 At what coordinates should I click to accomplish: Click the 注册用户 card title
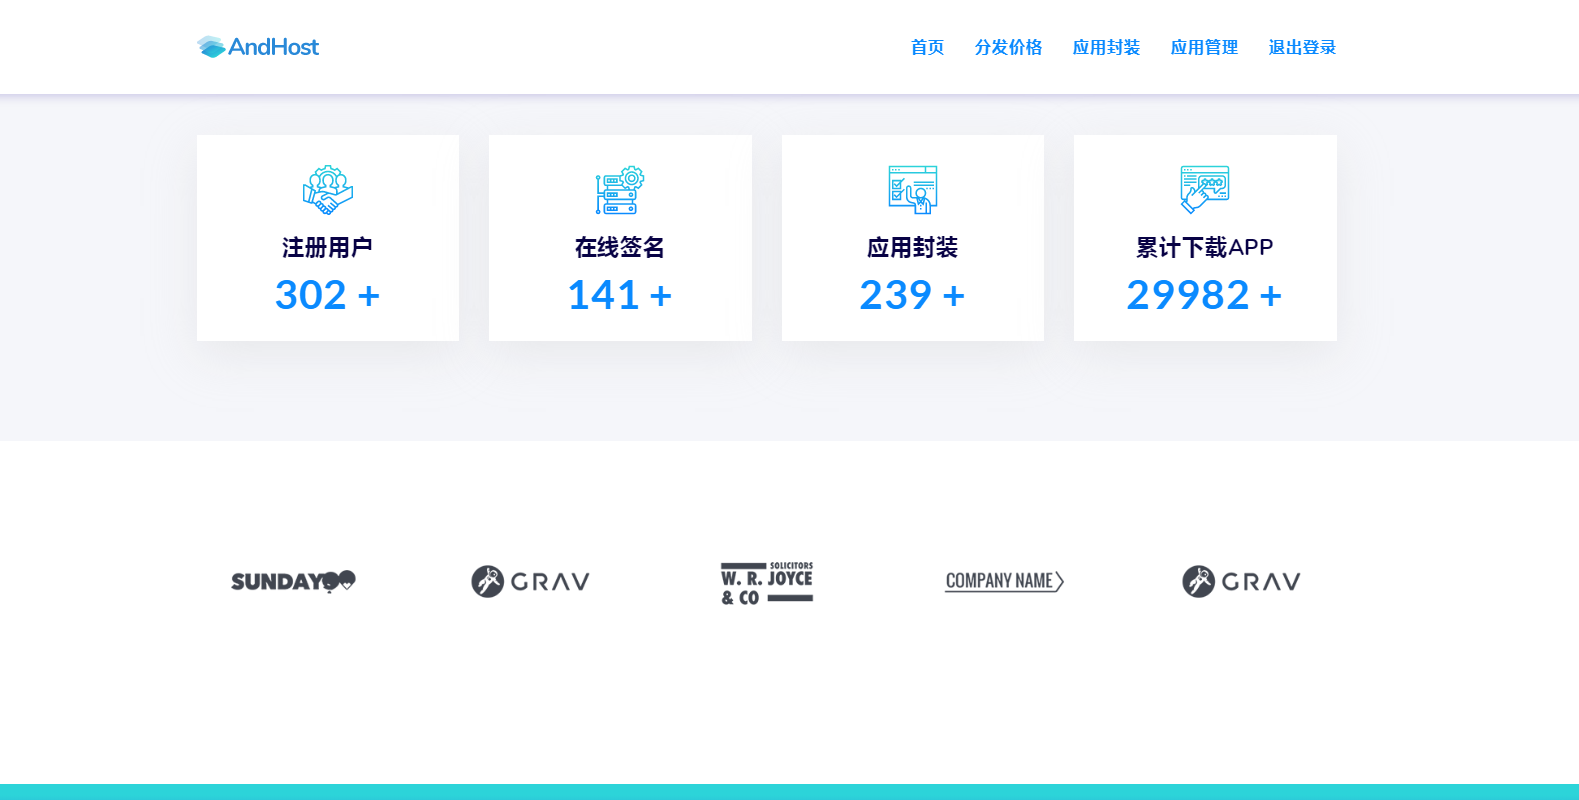327,247
